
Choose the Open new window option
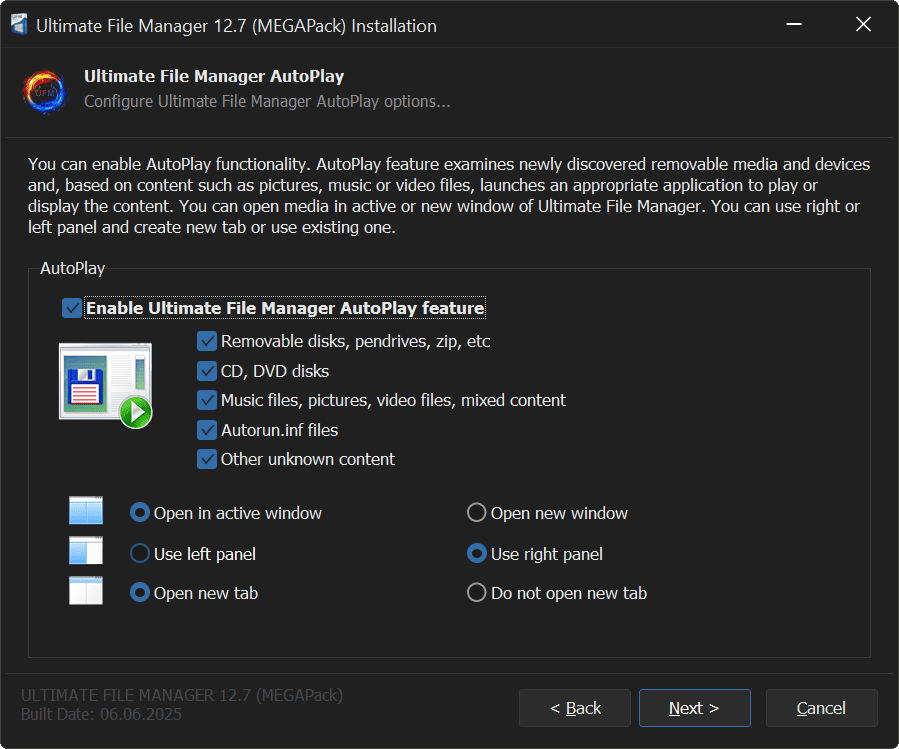click(477, 513)
